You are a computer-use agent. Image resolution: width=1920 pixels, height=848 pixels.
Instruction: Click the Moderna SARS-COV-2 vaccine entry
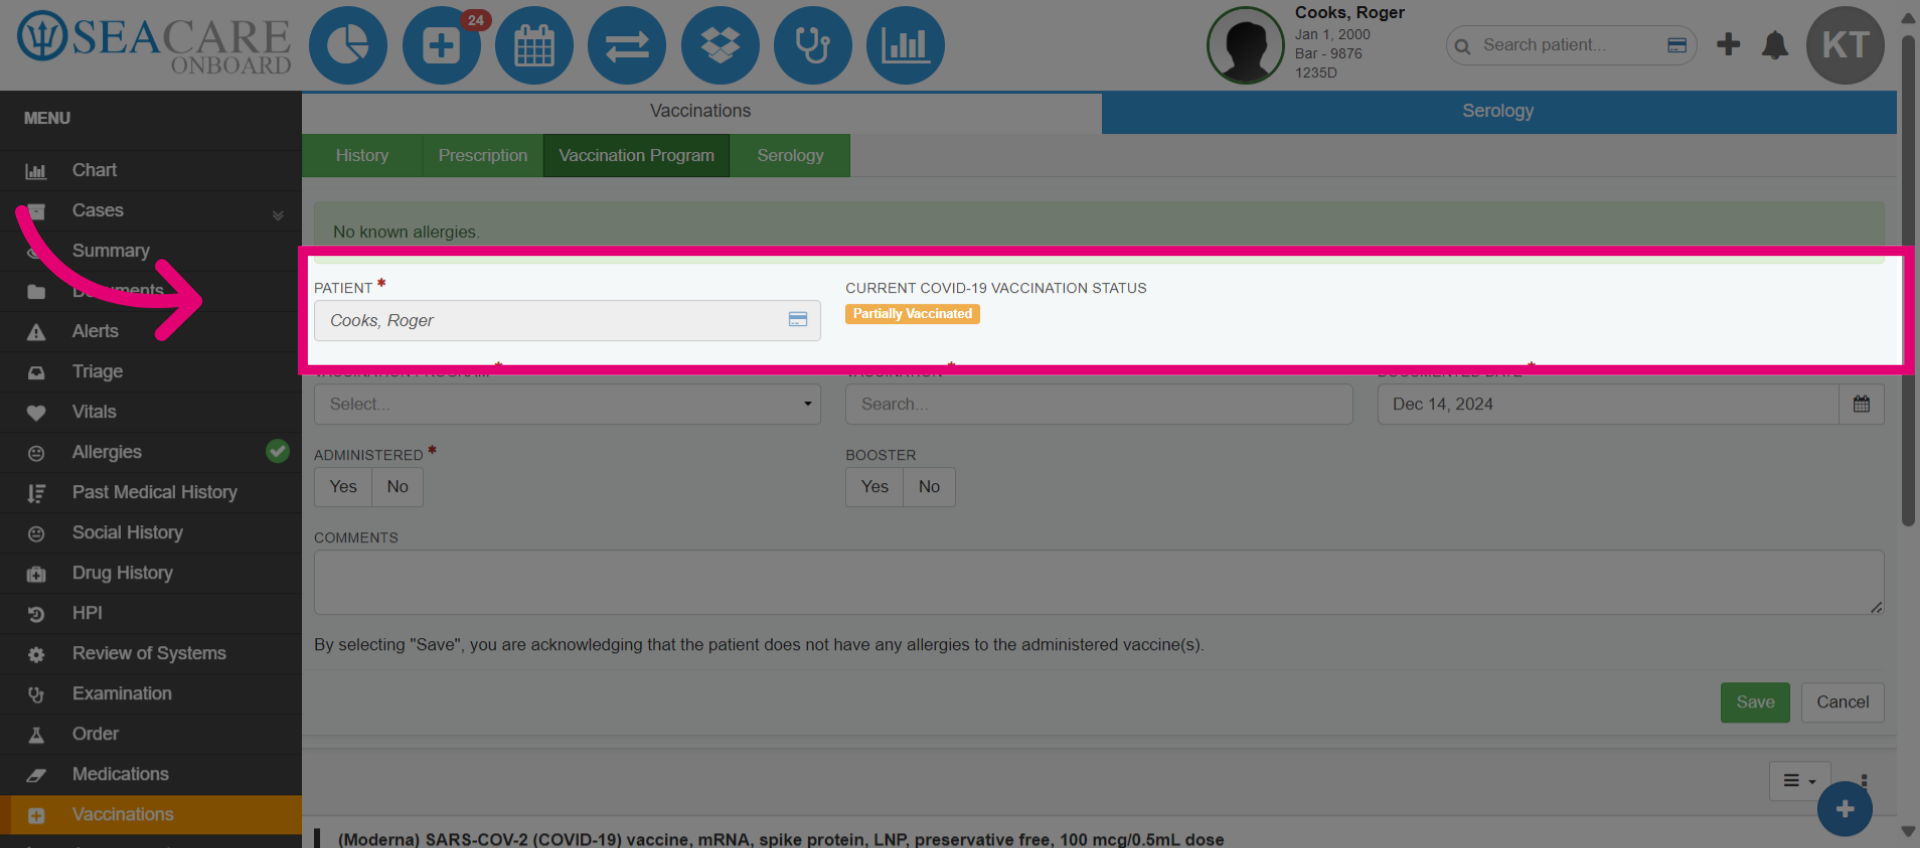(781, 839)
